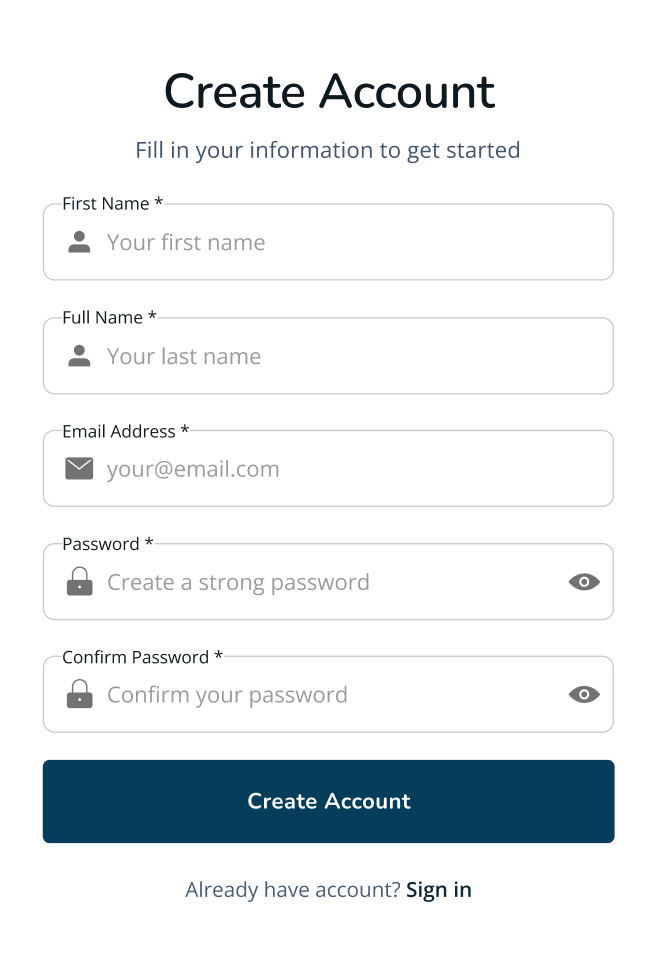Click the Fill in your information subtitle
This screenshot has height=978, width=660.
(x=328, y=150)
